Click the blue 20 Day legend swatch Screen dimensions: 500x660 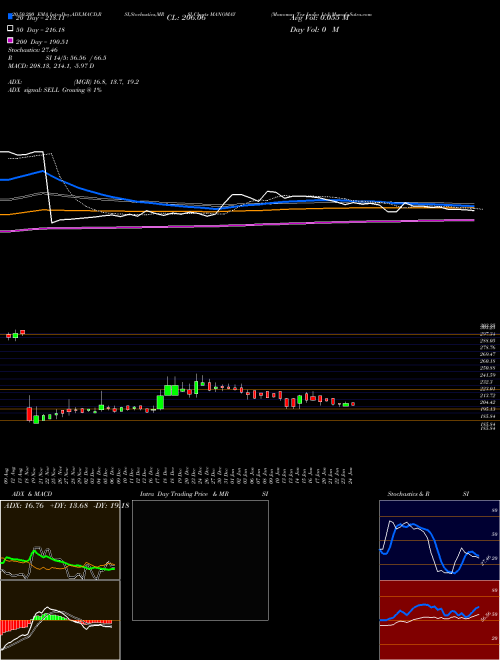(x=10, y=16)
